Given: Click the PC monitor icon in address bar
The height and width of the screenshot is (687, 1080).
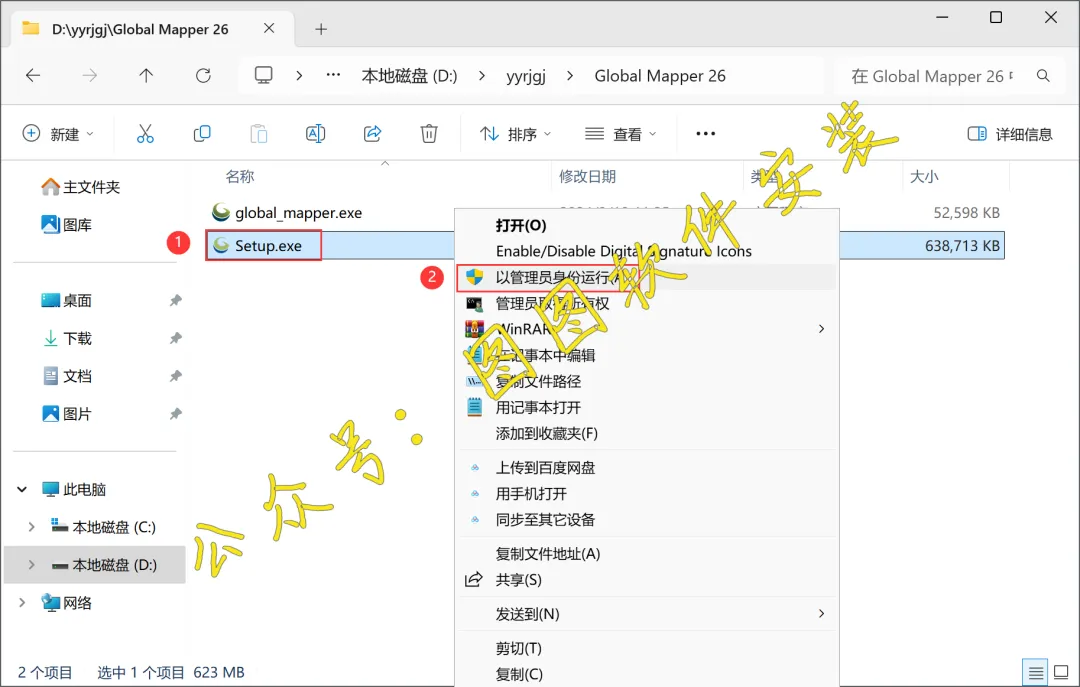Looking at the screenshot, I should point(264,75).
